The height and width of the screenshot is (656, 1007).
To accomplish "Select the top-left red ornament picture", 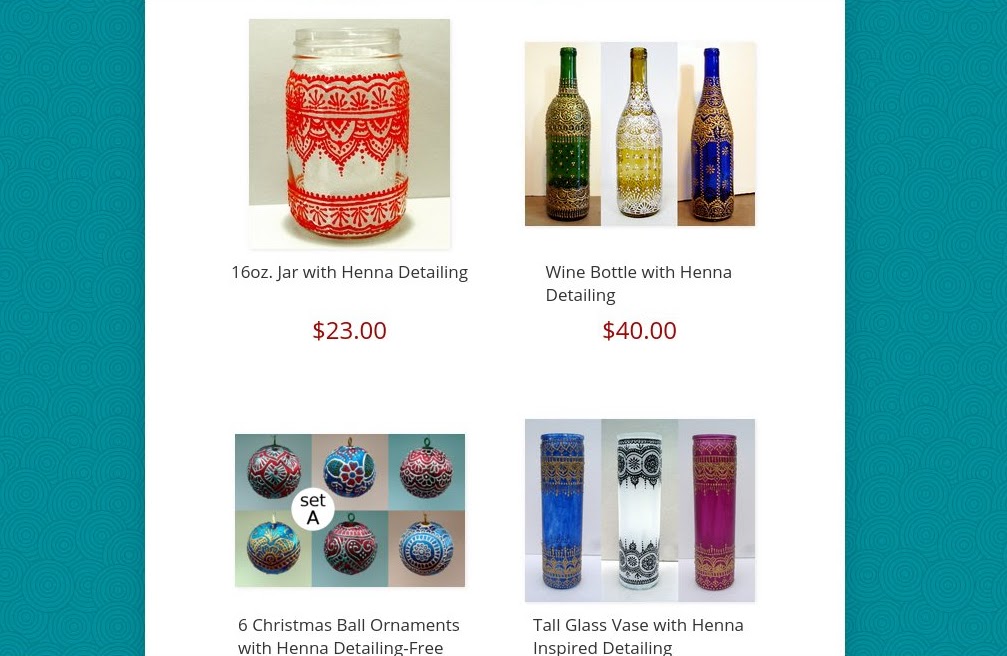I will (274, 472).
